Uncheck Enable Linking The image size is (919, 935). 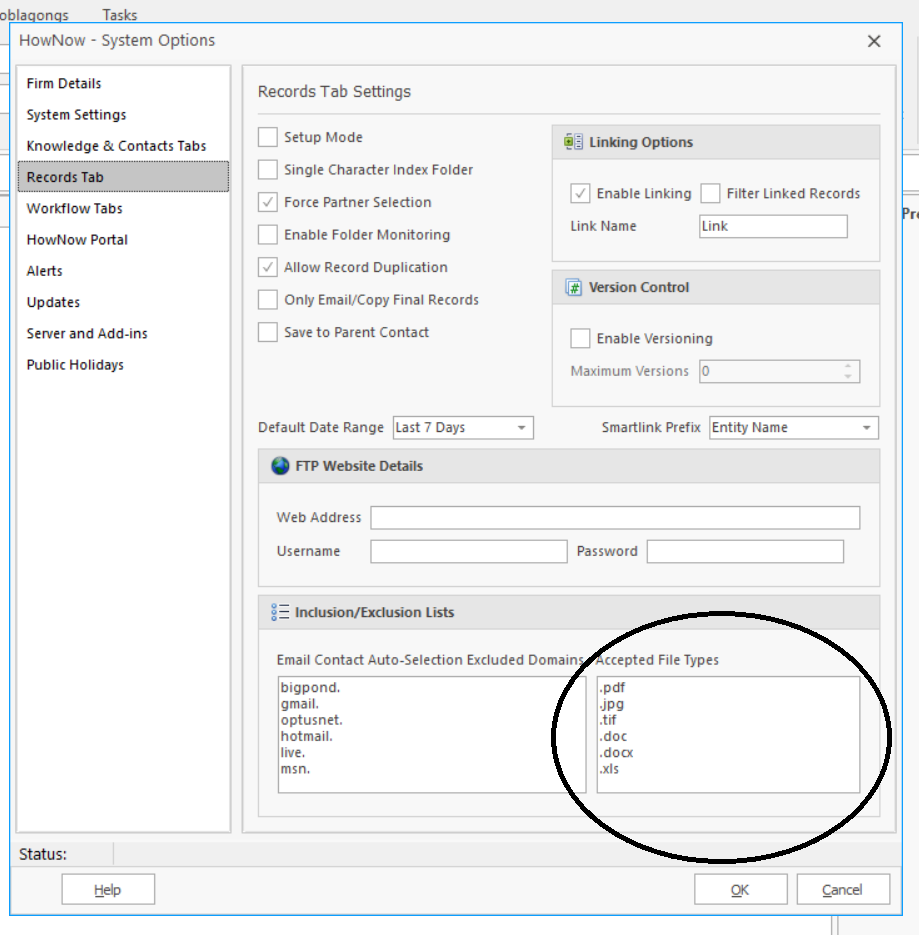tap(580, 193)
